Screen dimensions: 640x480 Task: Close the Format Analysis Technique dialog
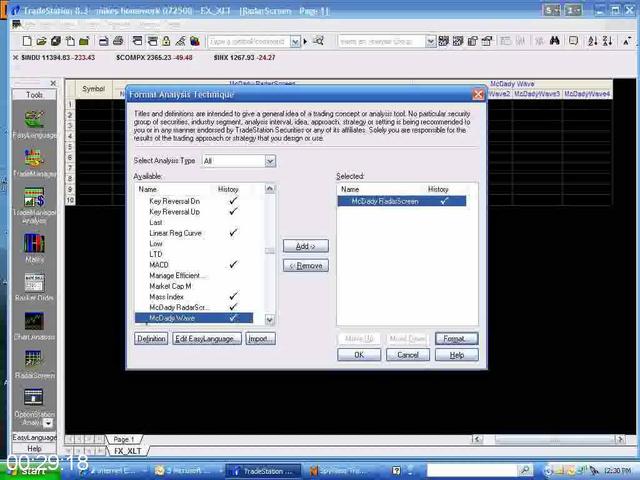click(478, 95)
